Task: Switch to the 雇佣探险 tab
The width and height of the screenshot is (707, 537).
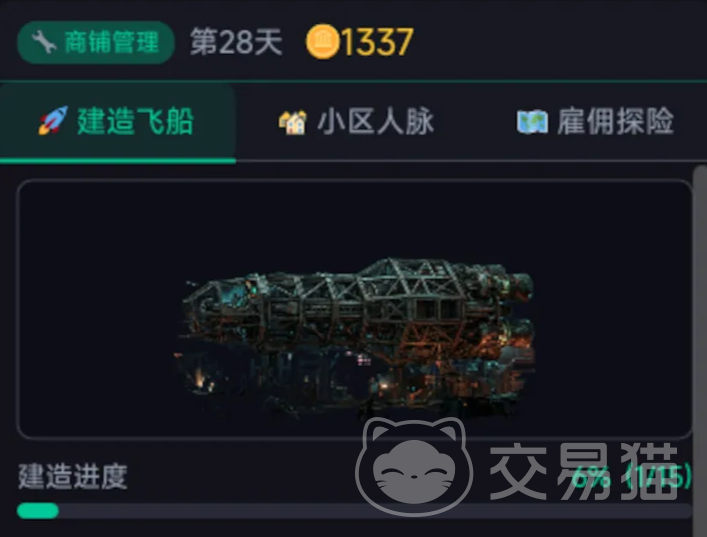Action: click(595, 122)
